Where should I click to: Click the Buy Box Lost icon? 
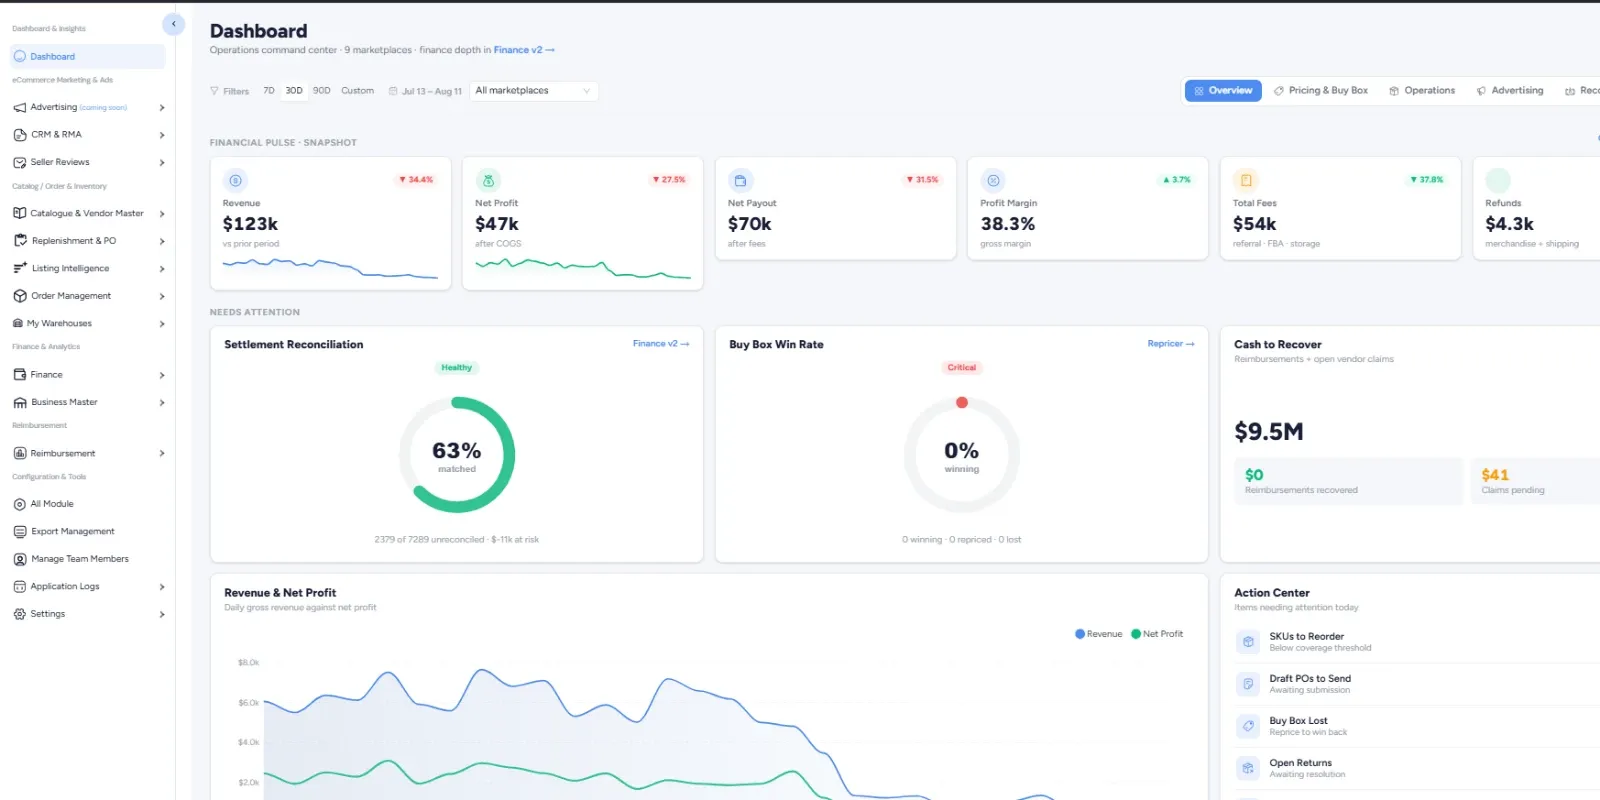coord(1248,726)
